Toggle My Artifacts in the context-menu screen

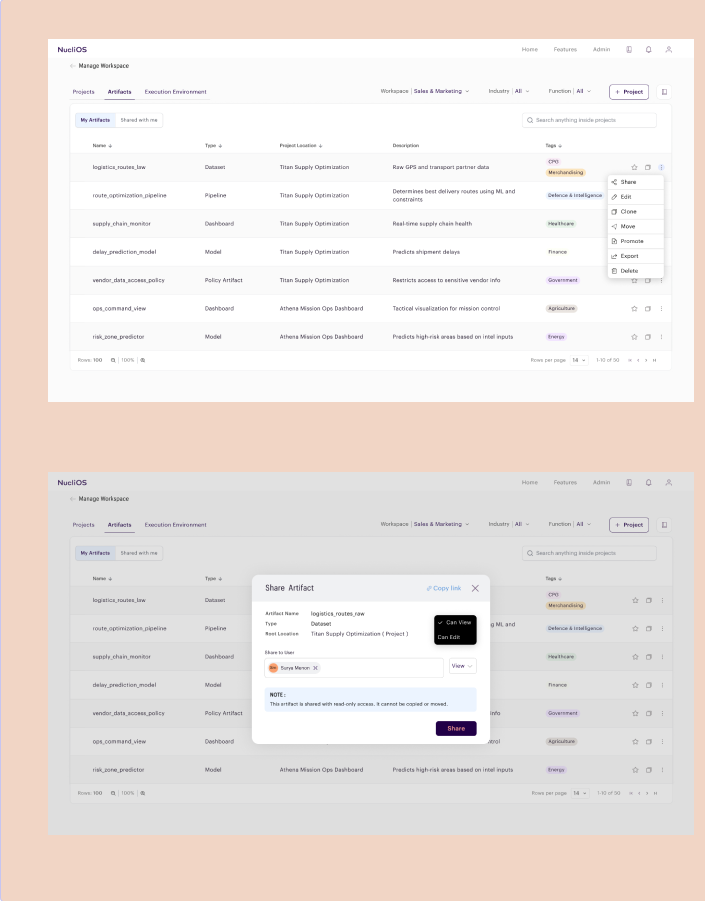click(x=95, y=120)
